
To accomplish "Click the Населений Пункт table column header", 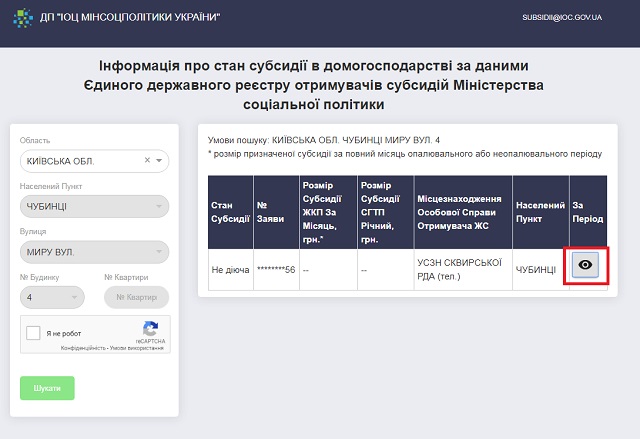I will coord(540,212).
